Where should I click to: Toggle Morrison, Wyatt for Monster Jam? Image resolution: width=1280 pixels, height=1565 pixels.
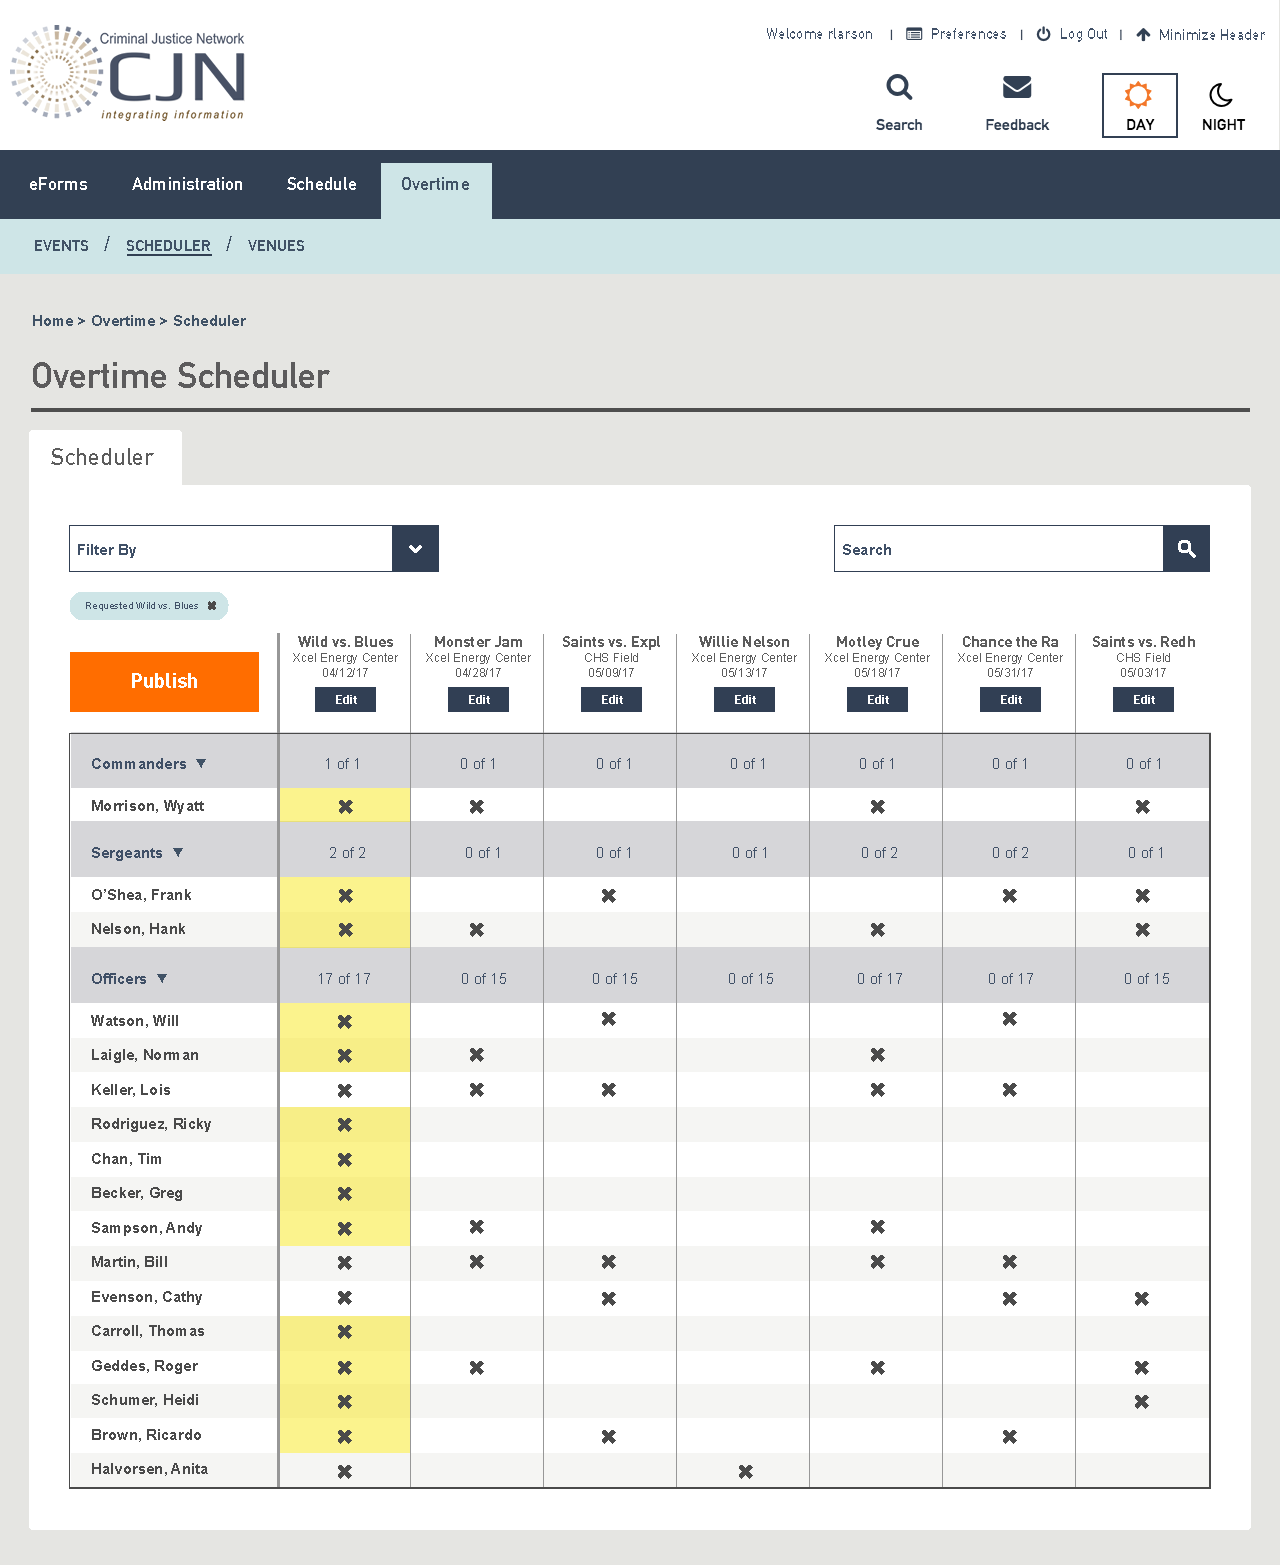pyautogui.click(x=477, y=806)
